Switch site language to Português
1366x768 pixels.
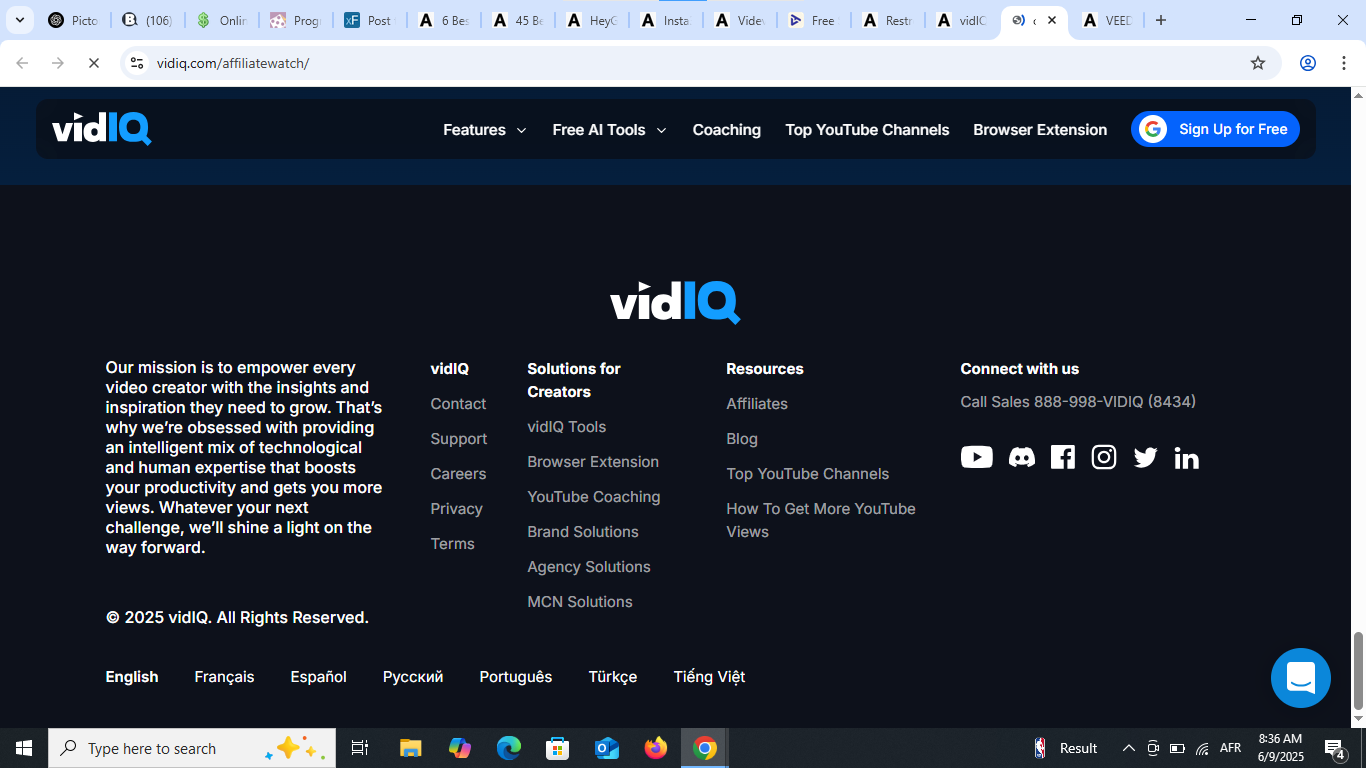(516, 677)
